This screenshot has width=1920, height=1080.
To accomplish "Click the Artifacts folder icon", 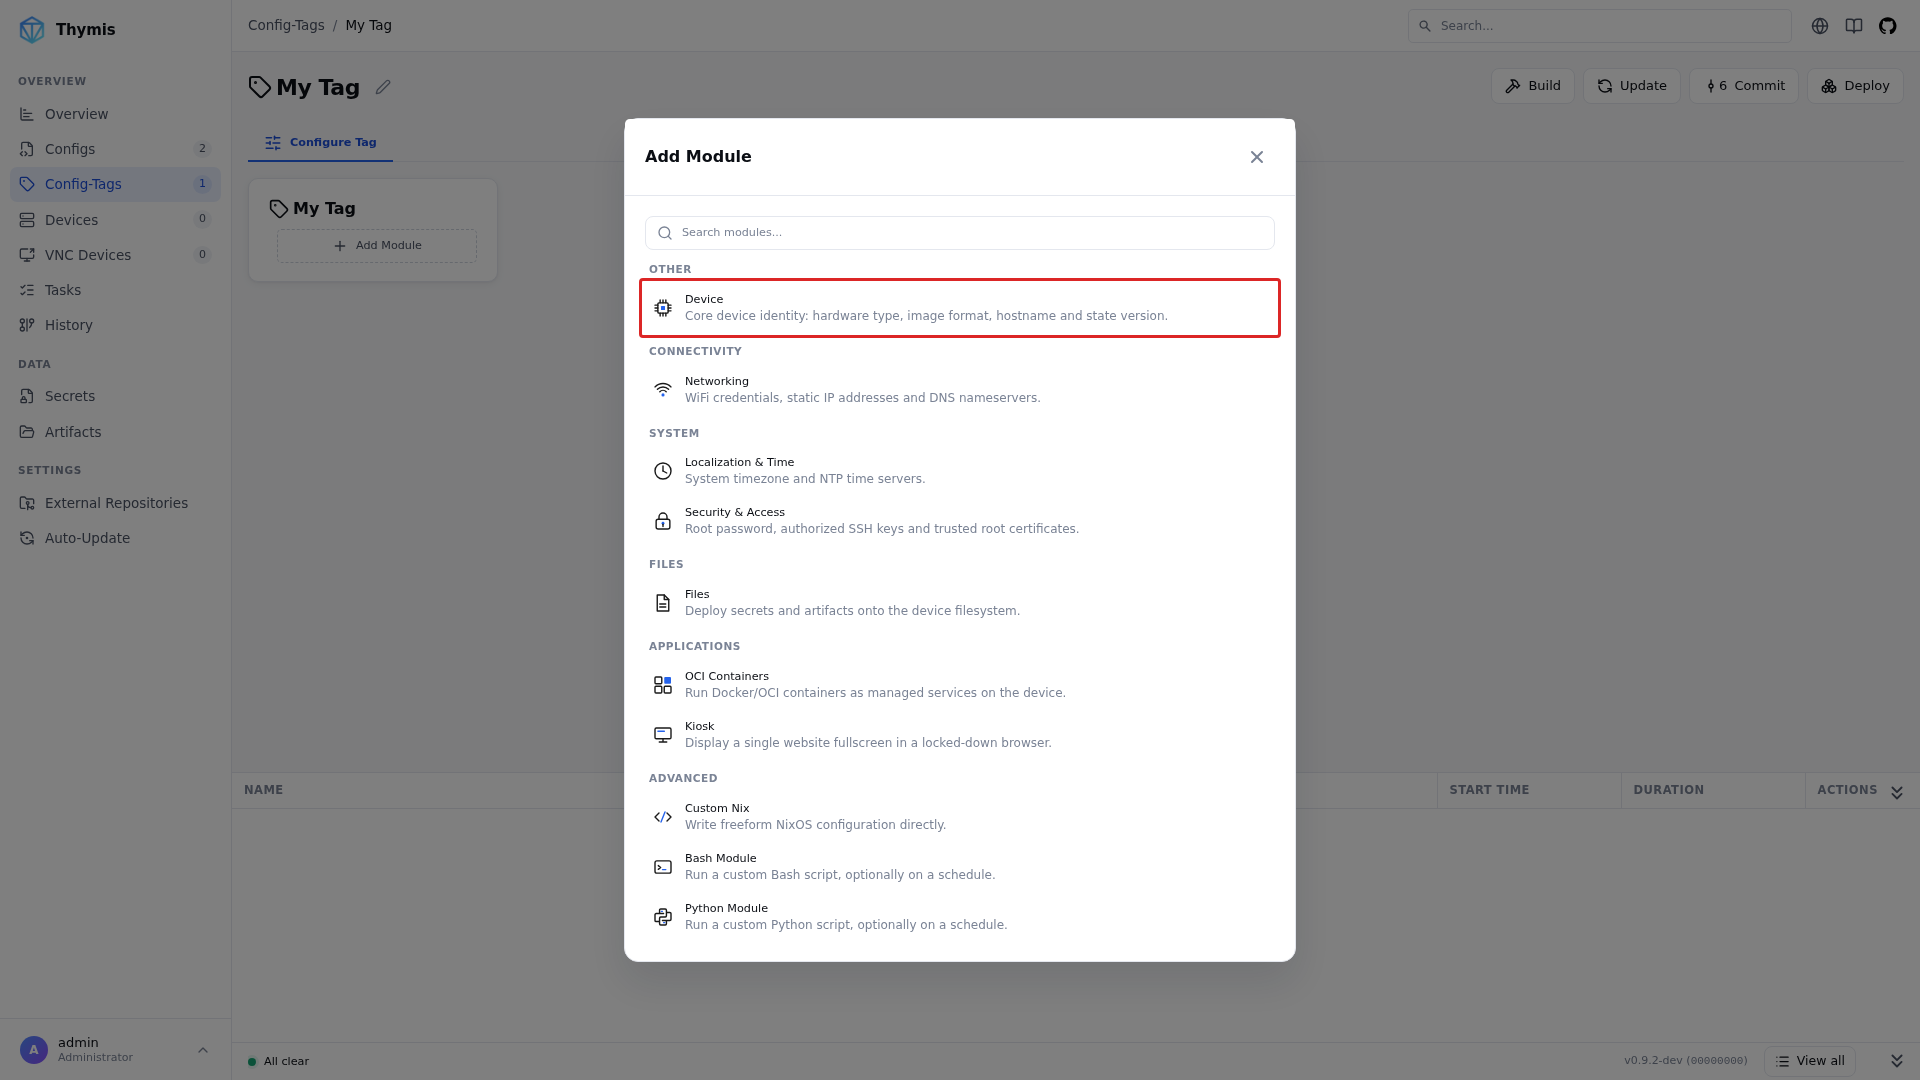I will point(27,432).
